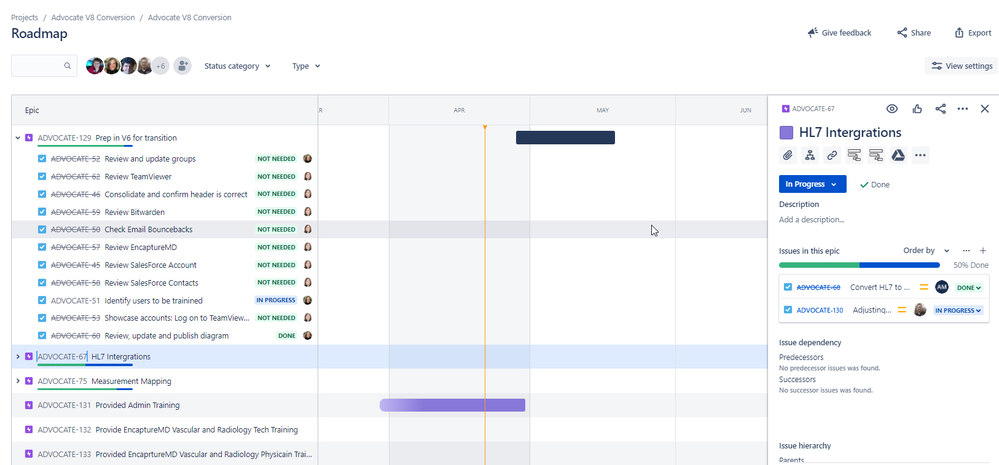Click the Add a description field
Viewport: 999px width, 465px height.
tap(812, 220)
